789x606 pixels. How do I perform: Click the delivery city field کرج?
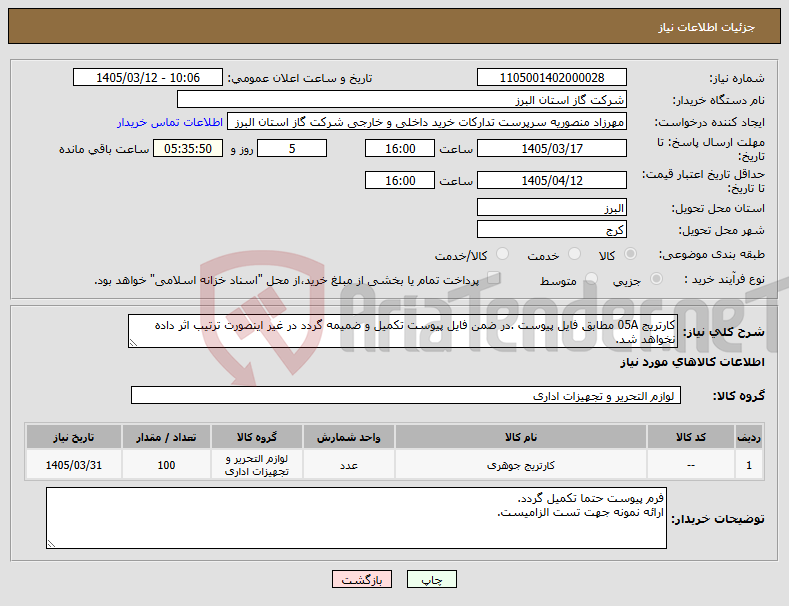tap(551, 230)
